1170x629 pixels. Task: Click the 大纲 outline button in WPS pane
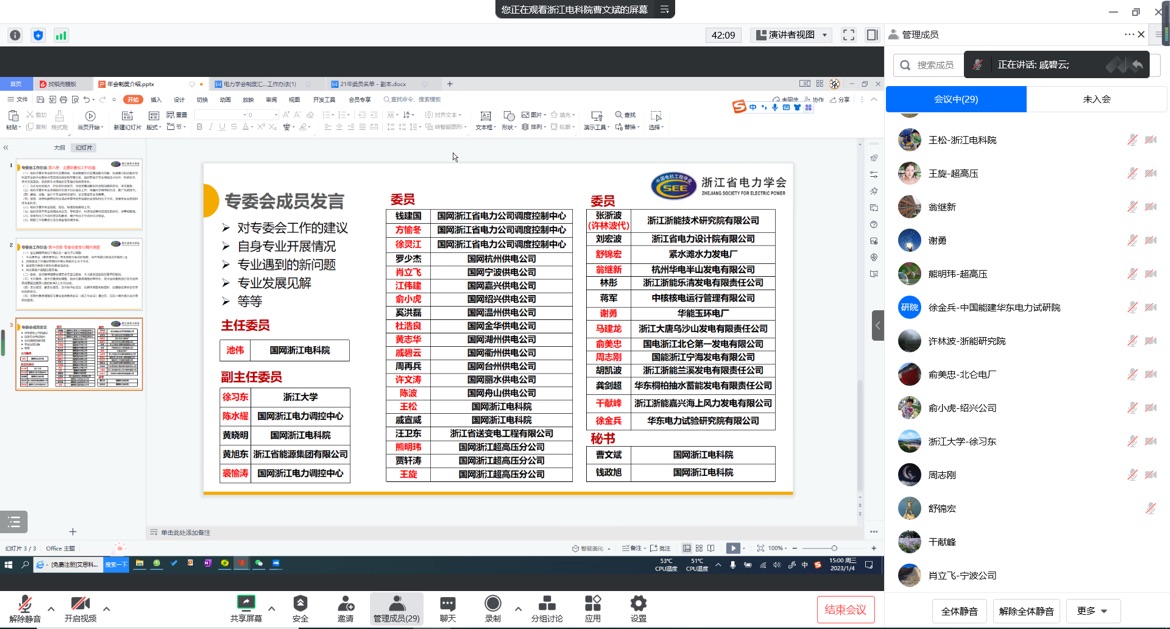click(x=59, y=148)
